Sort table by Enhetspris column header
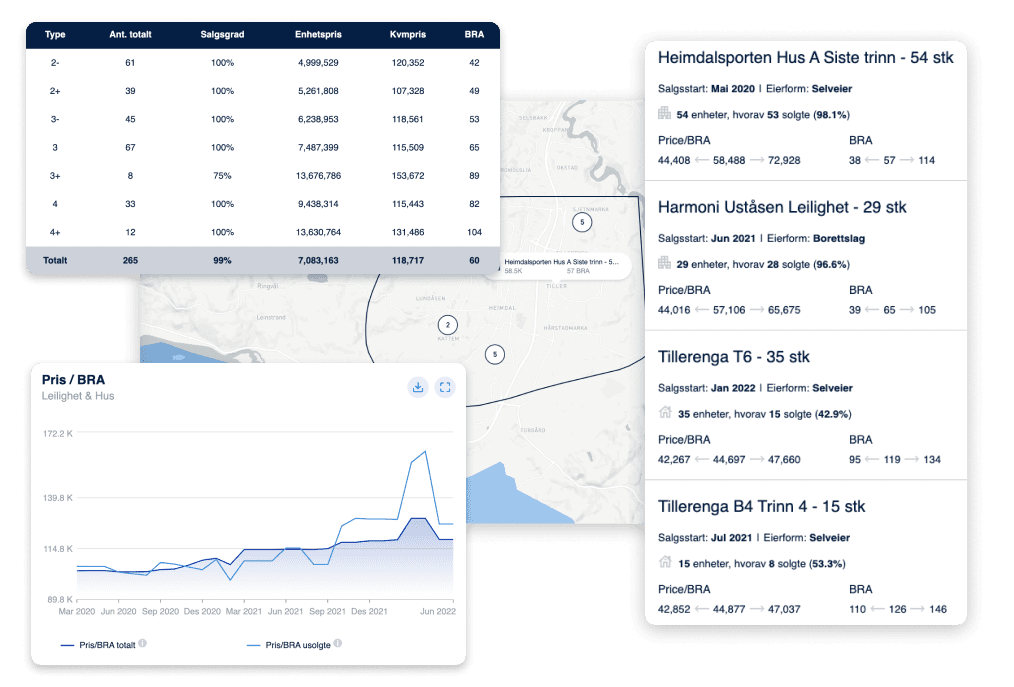Viewport: 1014px width, 687px height. point(317,34)
